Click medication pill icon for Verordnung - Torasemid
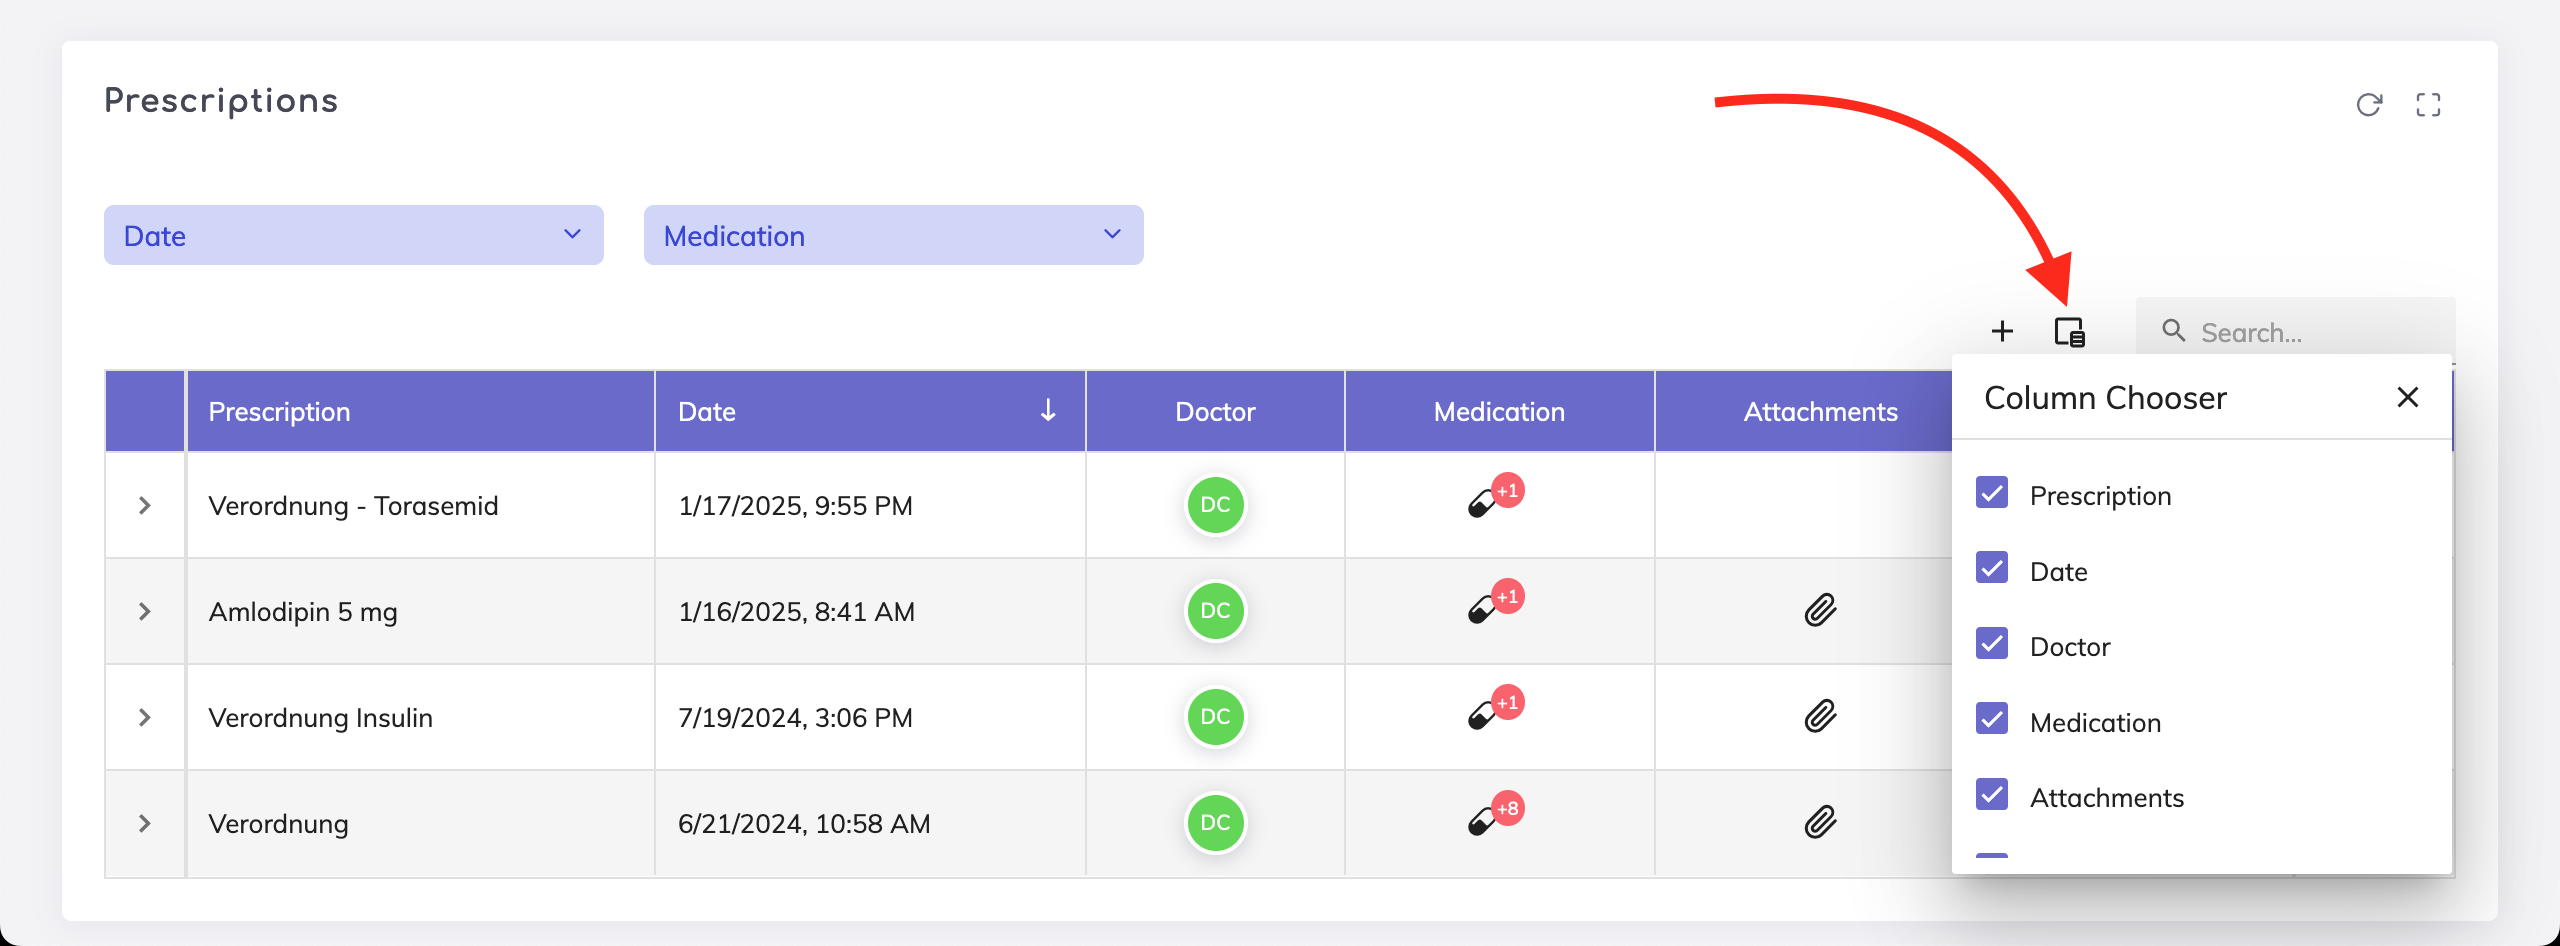The width and height of the screenshot is (2560, 946). tap(1482, 504)
